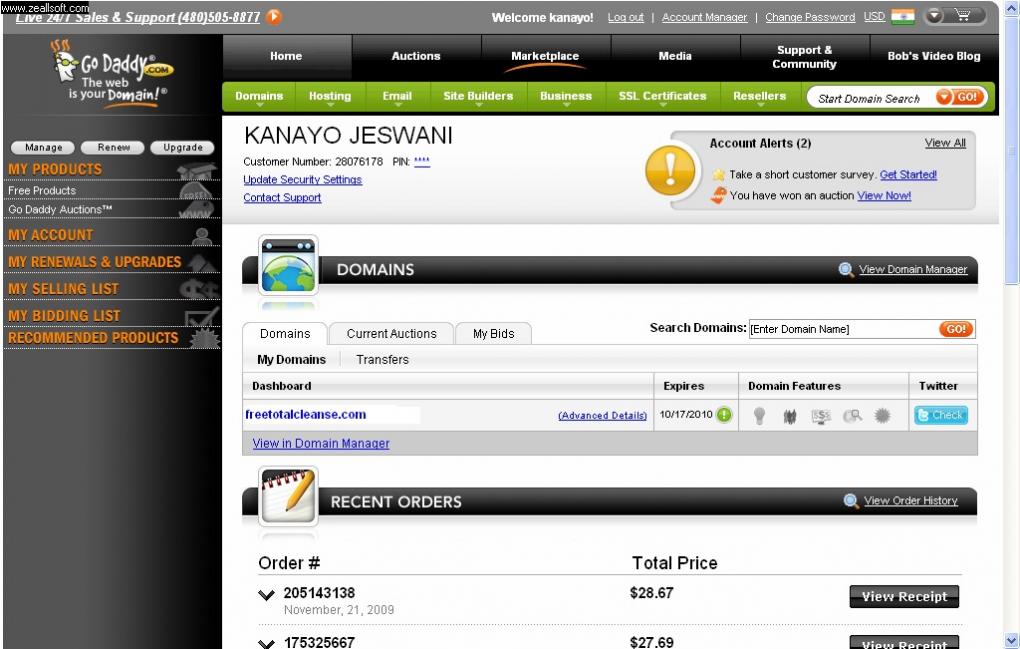Open Bob's Video Blog tab
The width and height of the screenshot is (1020, 649).
[933, 57]
